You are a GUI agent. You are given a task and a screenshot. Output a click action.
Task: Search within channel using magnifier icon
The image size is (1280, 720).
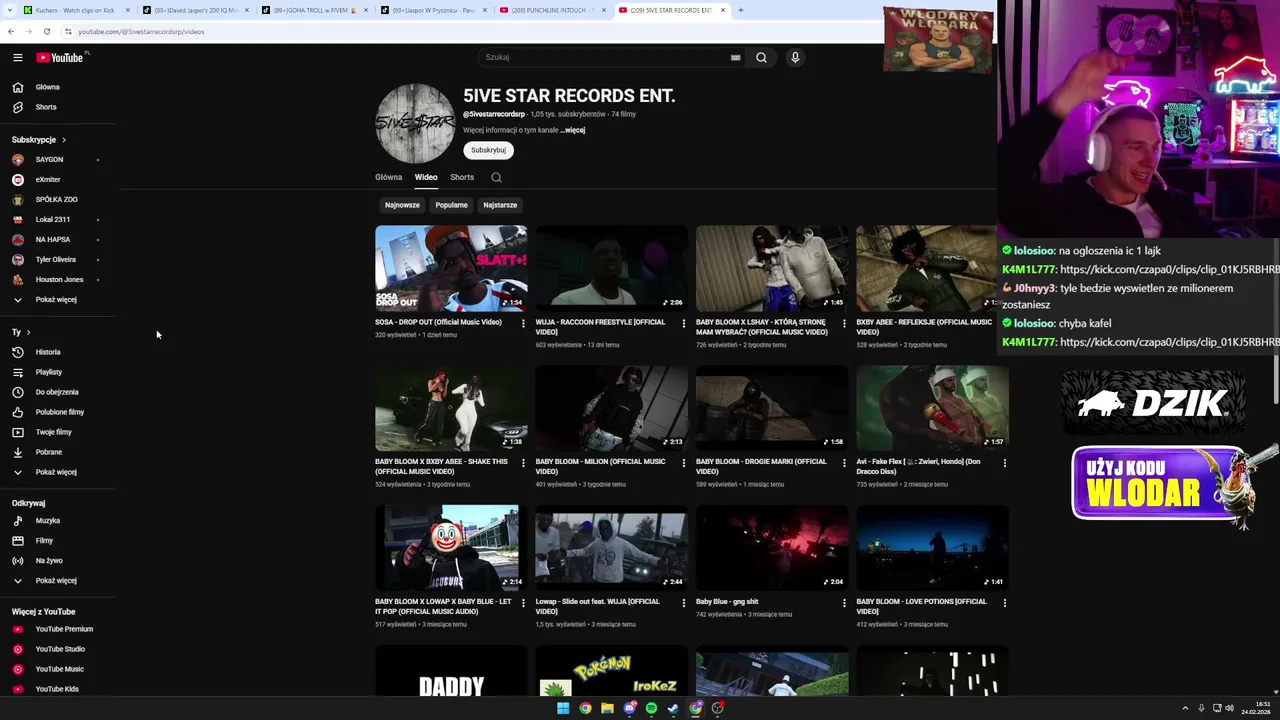pos(496,177)
